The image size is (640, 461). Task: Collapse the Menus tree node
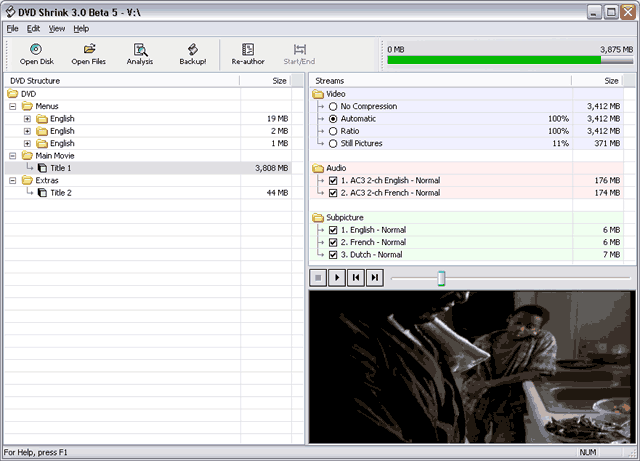pyautogui.click(x=13, y=107)
